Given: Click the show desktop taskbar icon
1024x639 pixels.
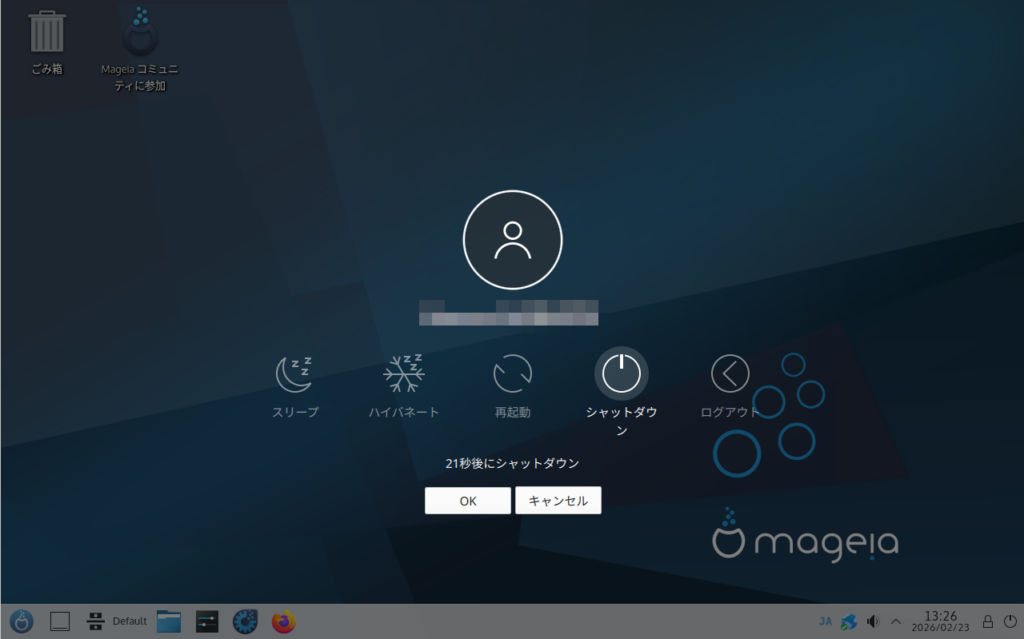Looking at the screenshot, I should tap(60, 622).
